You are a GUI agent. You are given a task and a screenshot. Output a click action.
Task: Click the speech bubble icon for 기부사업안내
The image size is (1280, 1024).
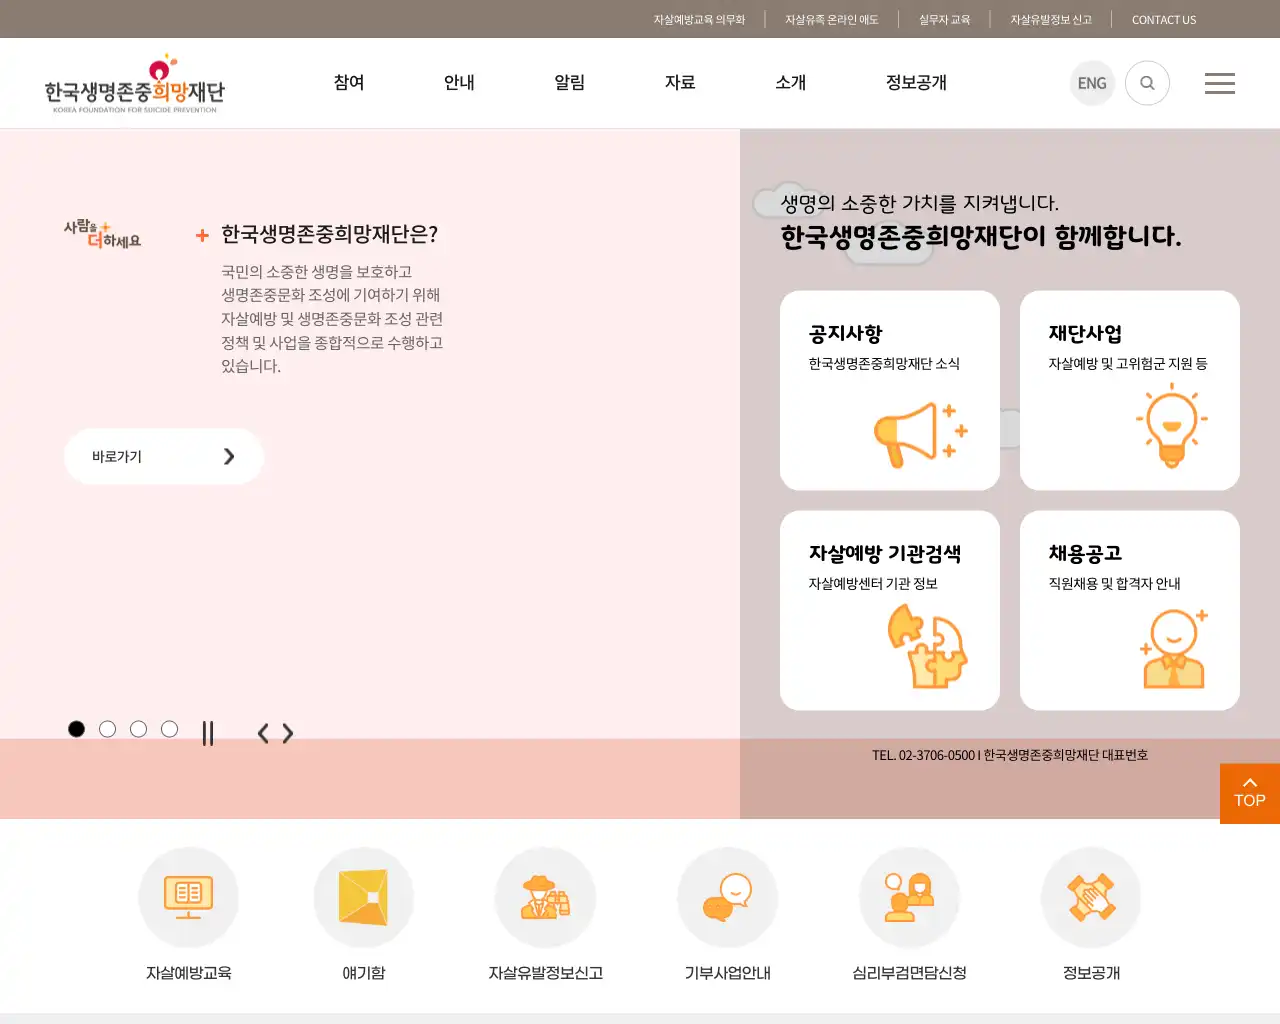coord(727,897)
